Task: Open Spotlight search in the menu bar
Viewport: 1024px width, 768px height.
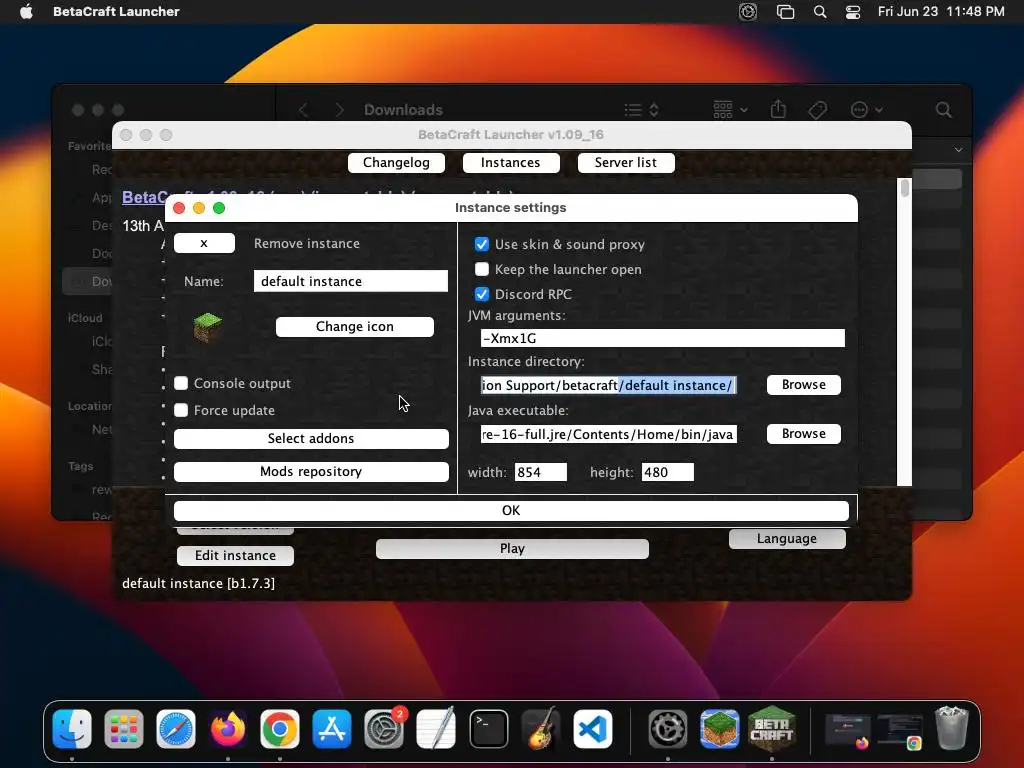Action: (820, 12)
